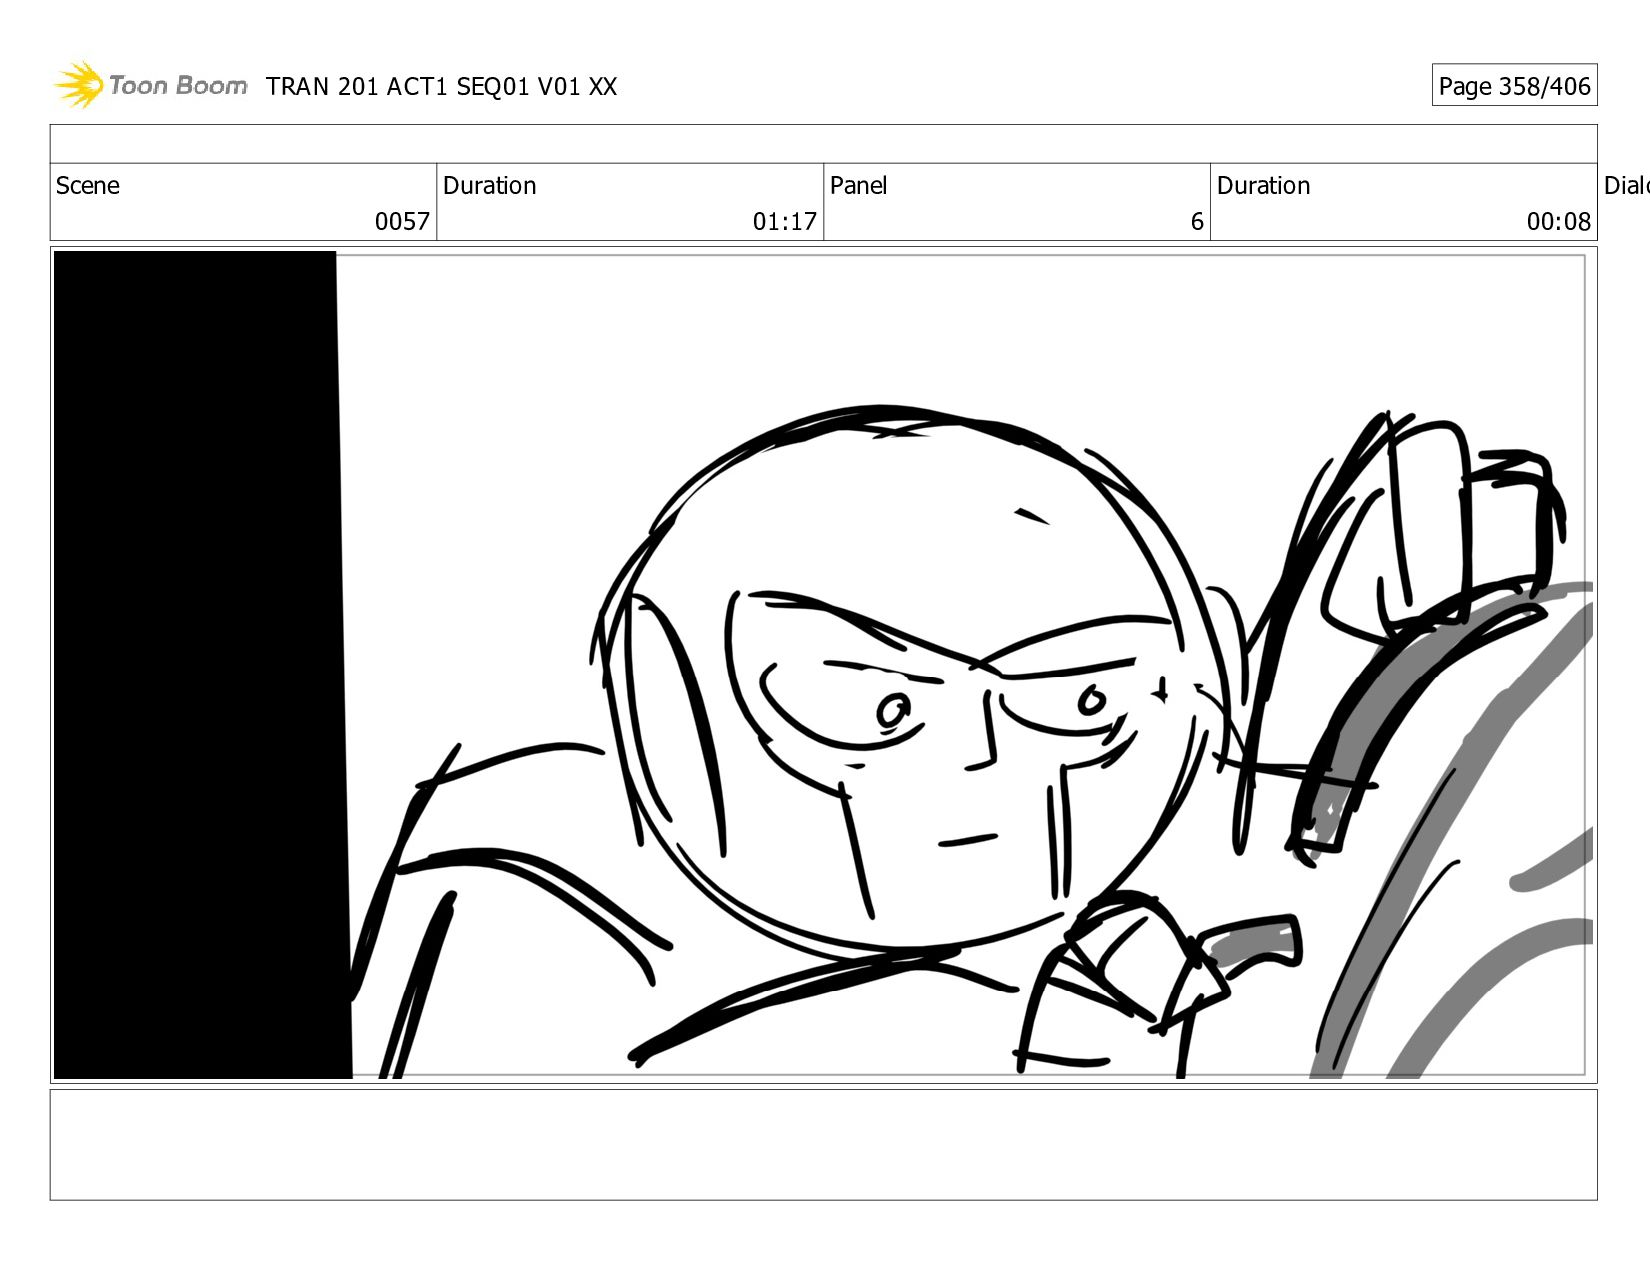This screenshot has width=1650, height=1275.
Task: Click the storyboard panel sketch of the helmeted character
Action: [823, 665]
